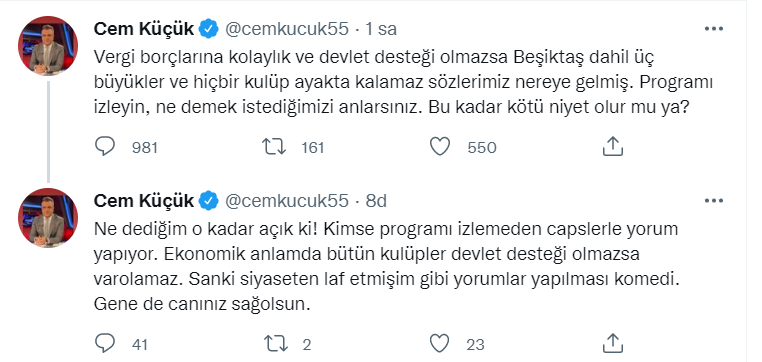Open the more options menu on first tweet
This screenshot has width=762, height=362.
pos(713,29)
